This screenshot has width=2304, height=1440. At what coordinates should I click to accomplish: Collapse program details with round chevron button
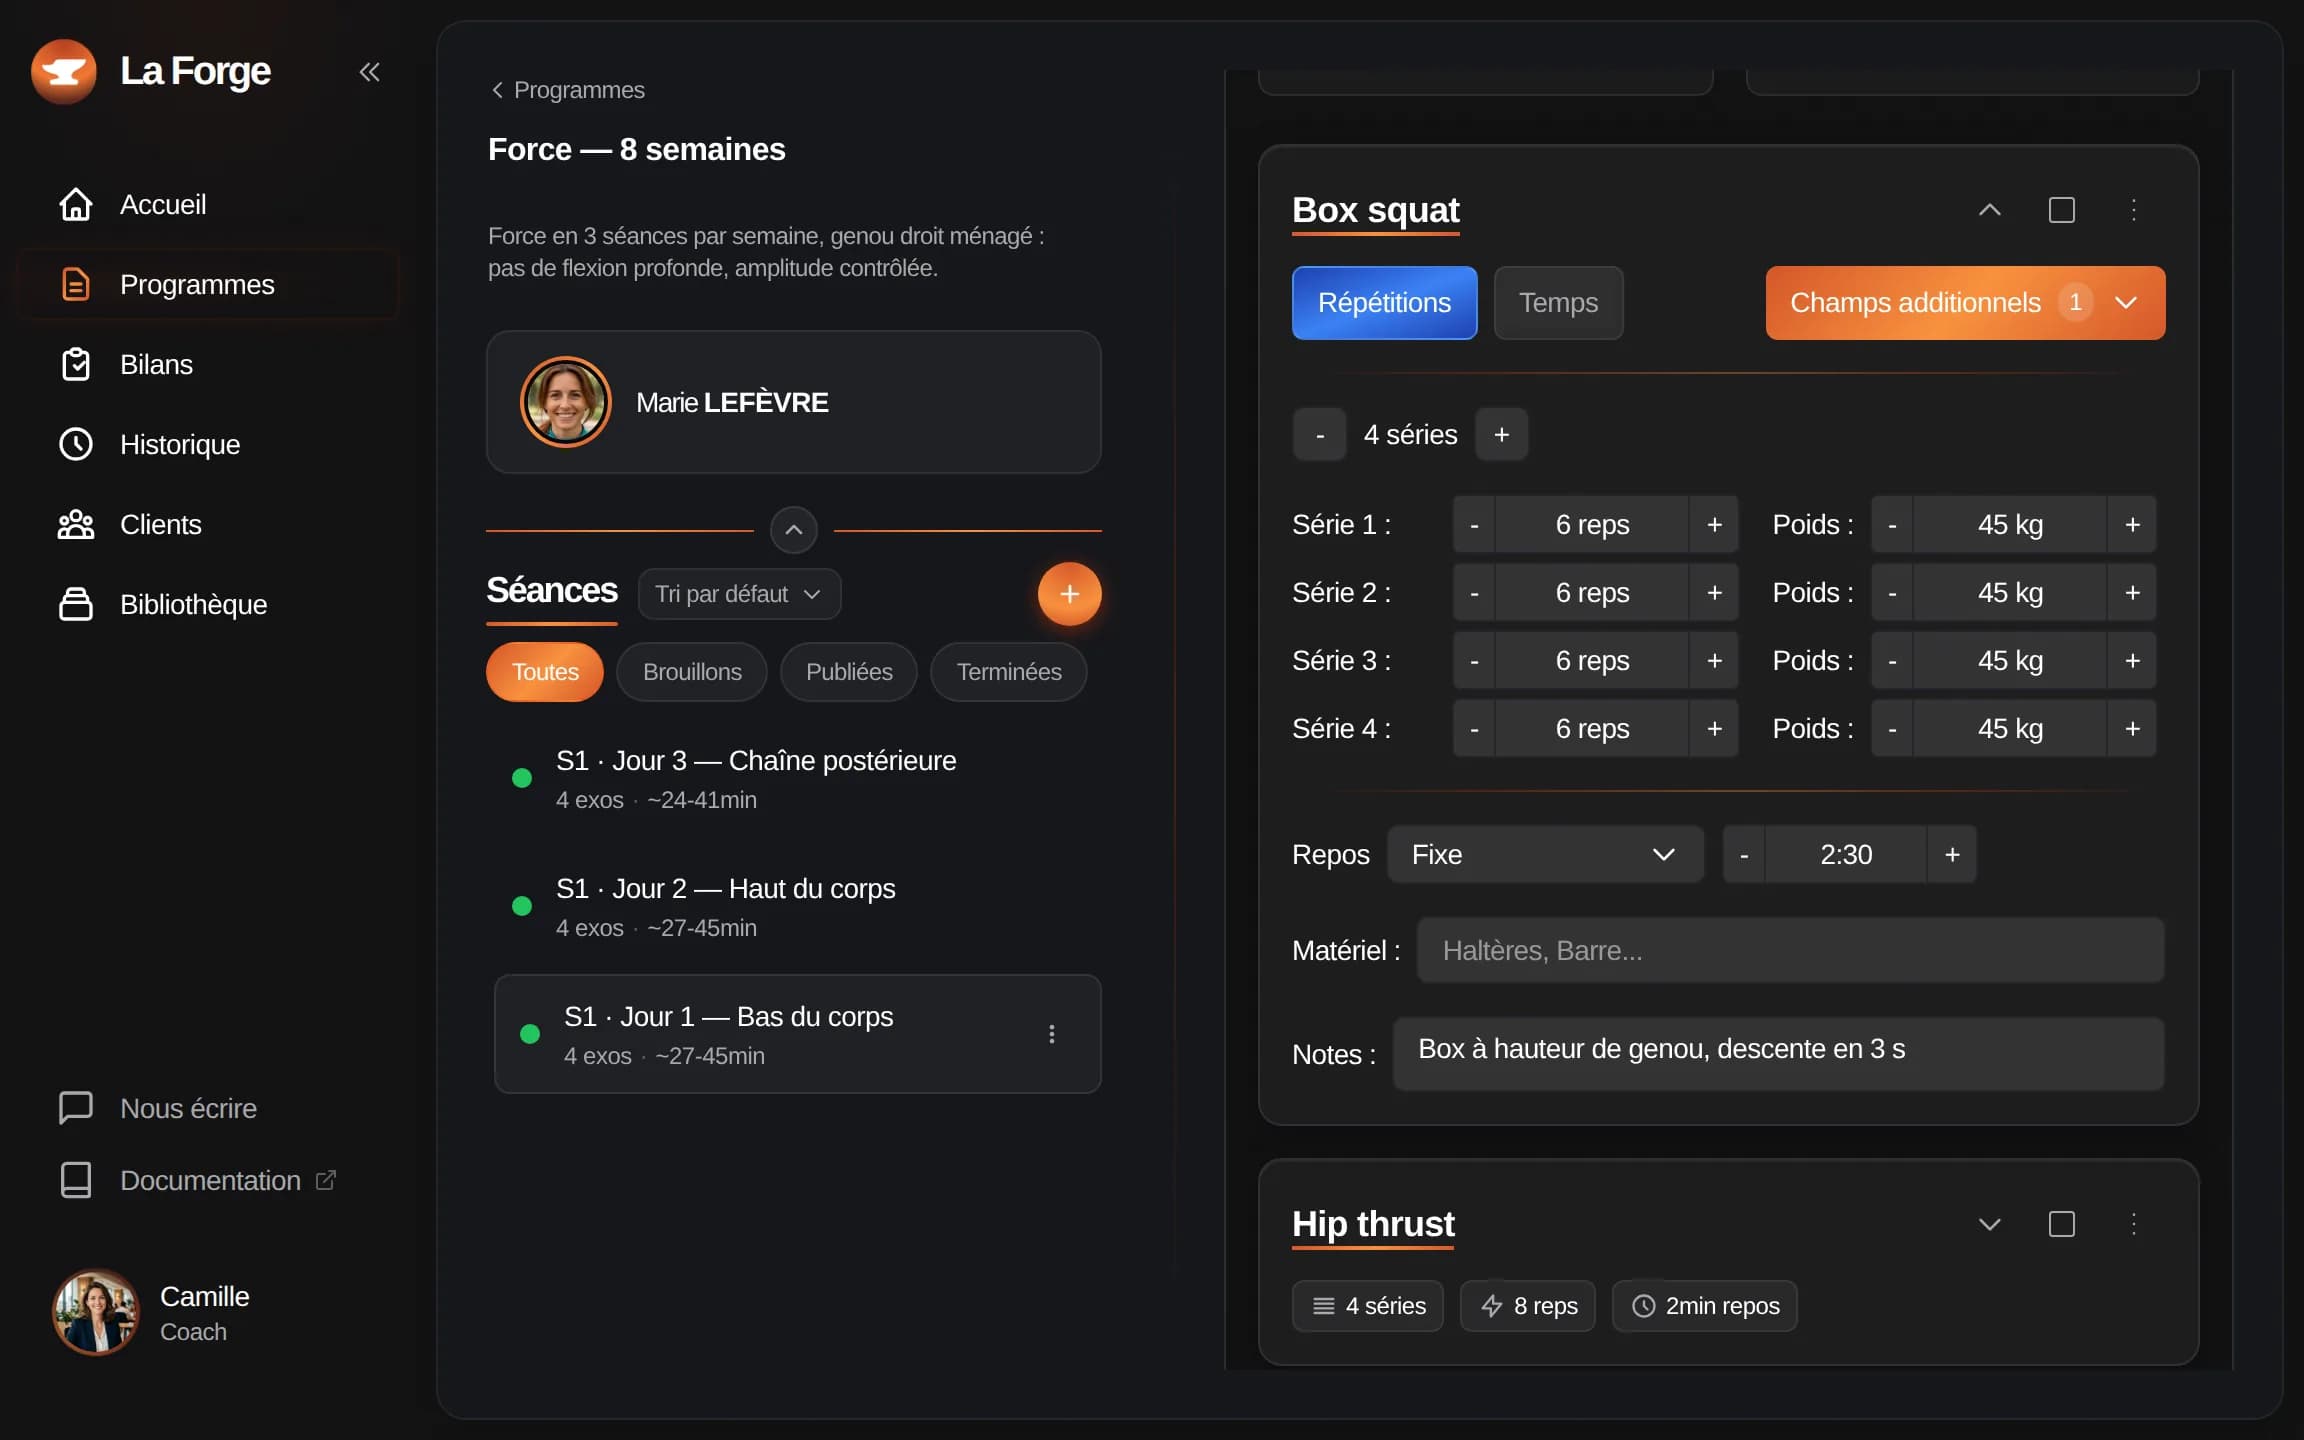(x=794, y=530)
